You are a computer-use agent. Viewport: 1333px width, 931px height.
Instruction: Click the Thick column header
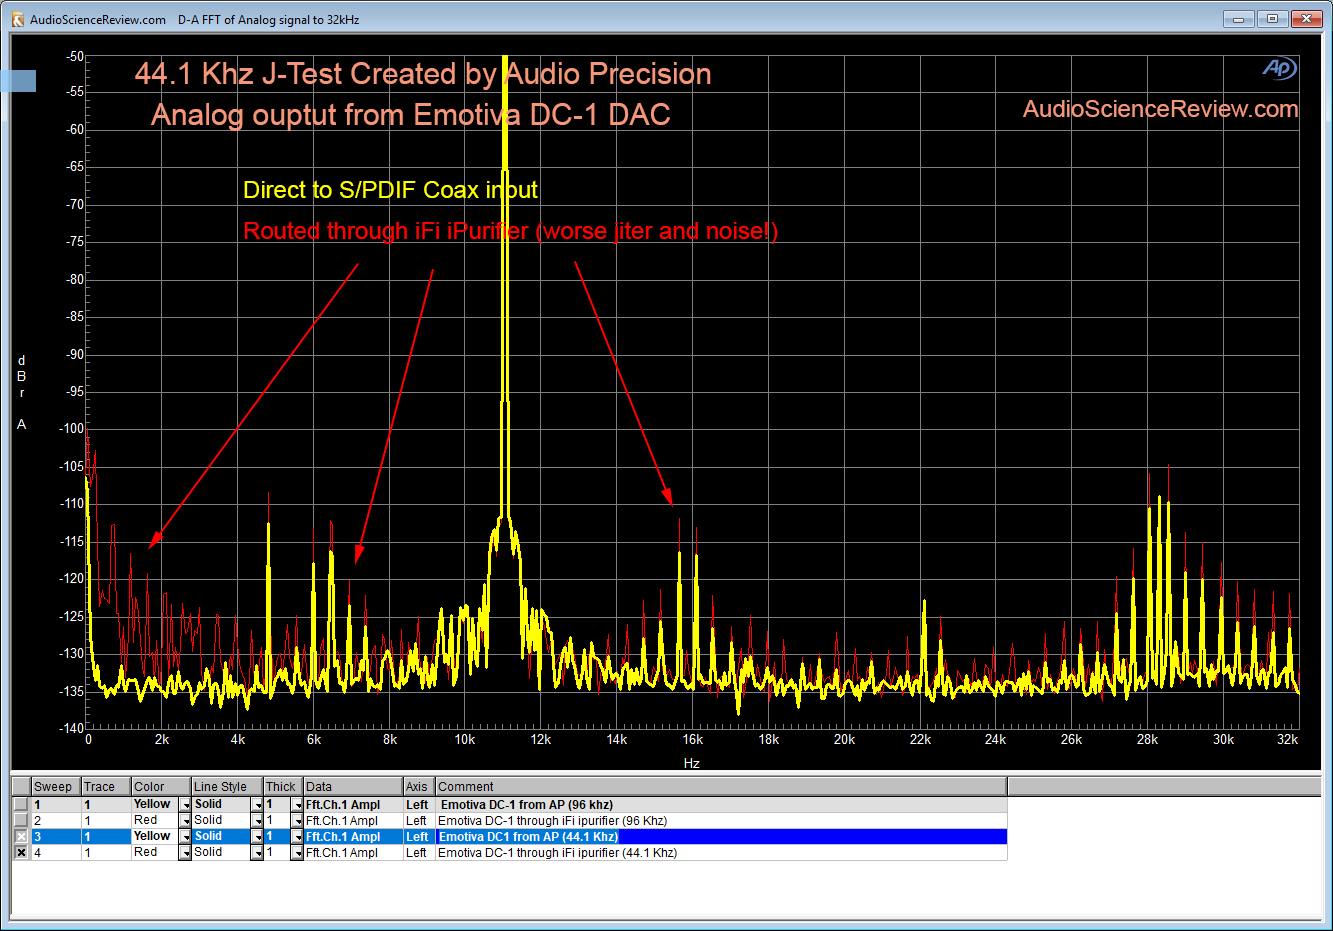(283, 787)
